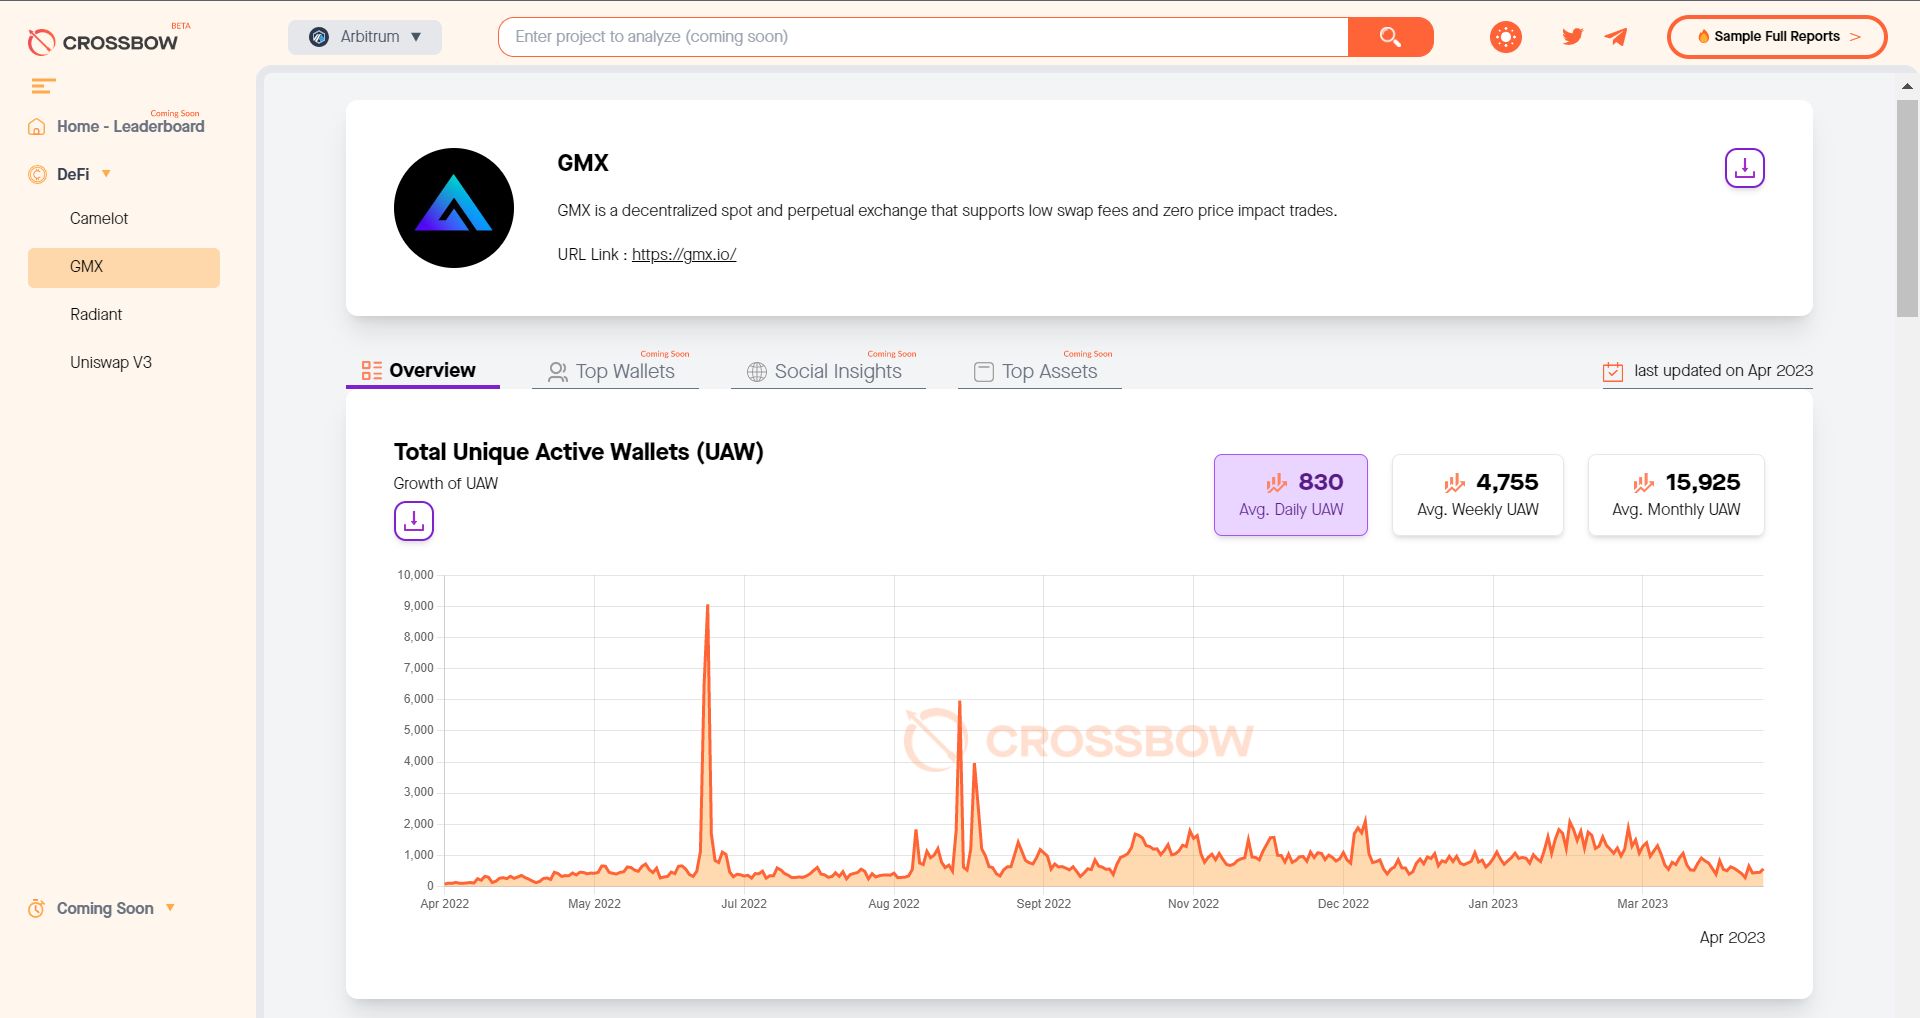Click the 'Mar 2023' axis label
Screen dimensions: 1920x1018
click(x=1642, y=904)
